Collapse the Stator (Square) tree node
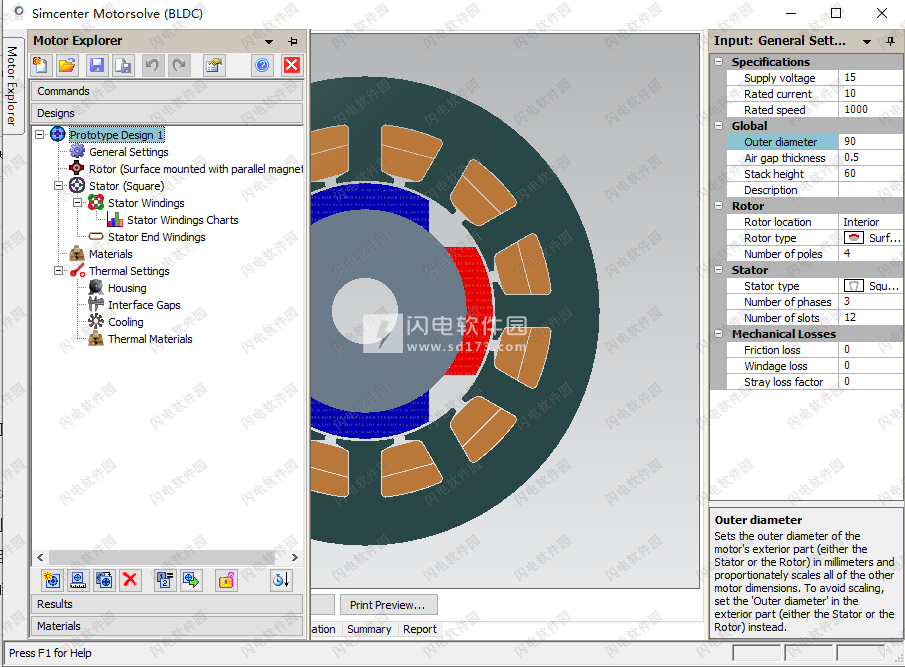This screenshot has height=667, width=905. tap(58, 186)
